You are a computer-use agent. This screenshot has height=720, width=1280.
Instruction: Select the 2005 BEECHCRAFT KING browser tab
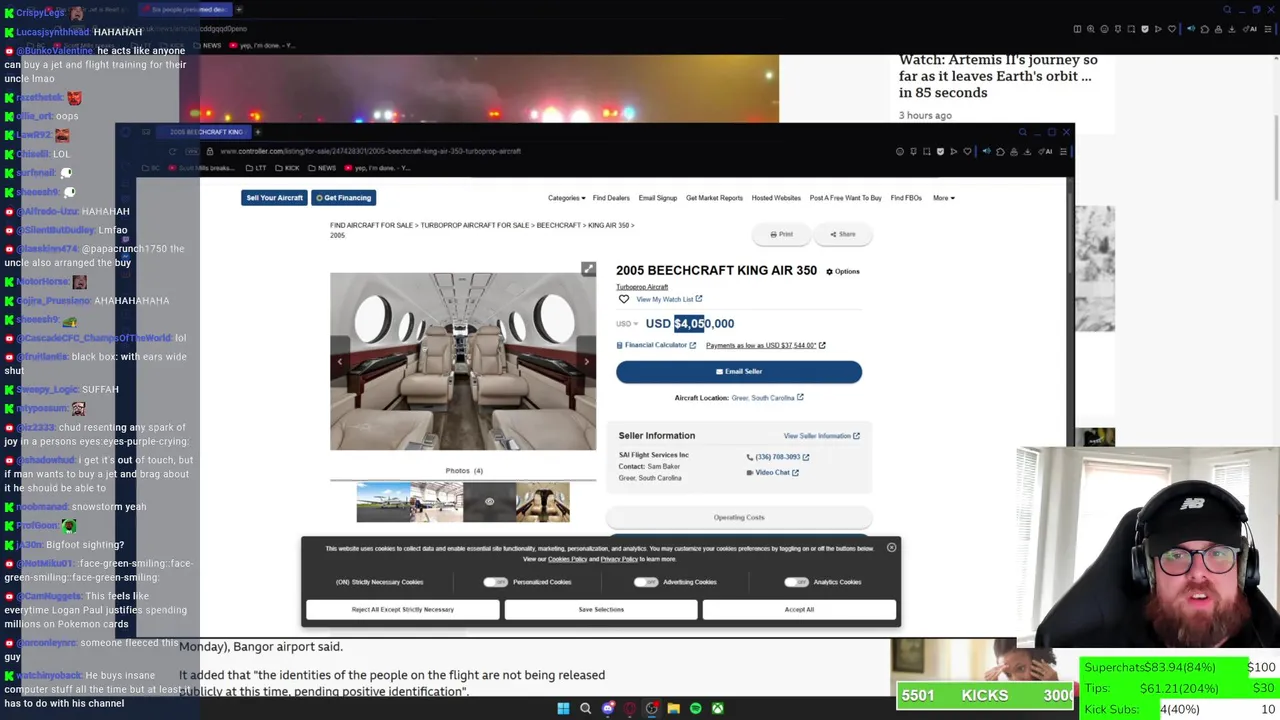[205, 132]
